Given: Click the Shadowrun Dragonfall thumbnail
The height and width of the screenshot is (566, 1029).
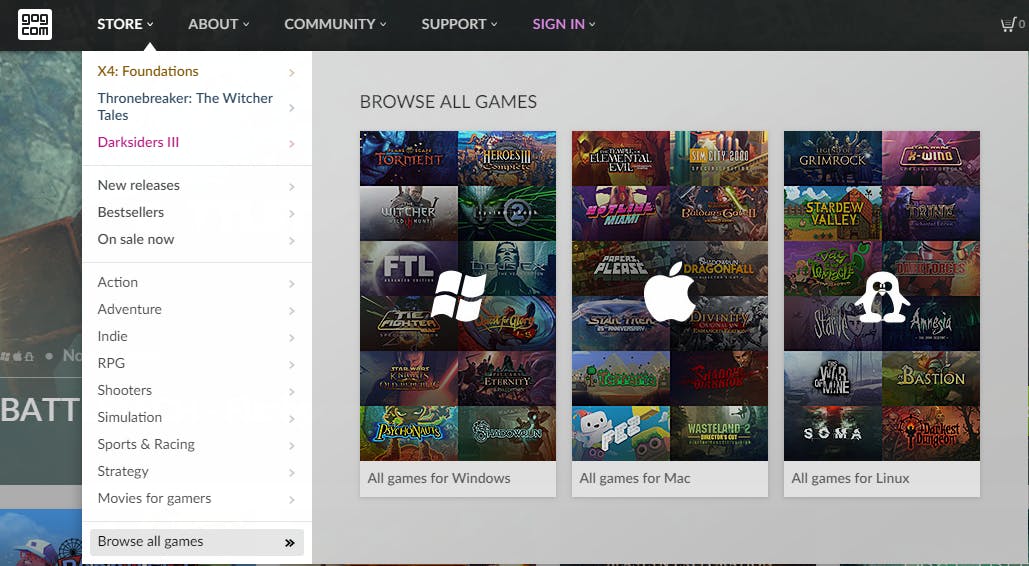Looking at the screenshot, I should [x=719, y=268].
